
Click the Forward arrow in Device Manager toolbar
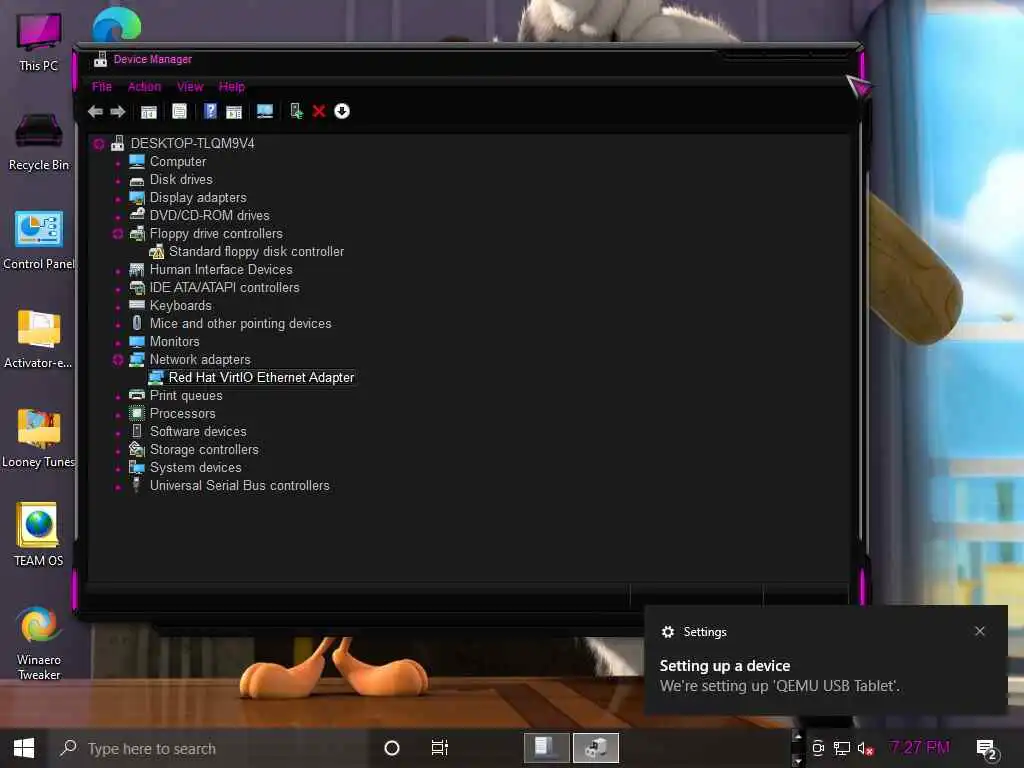(x=118, y=112)
